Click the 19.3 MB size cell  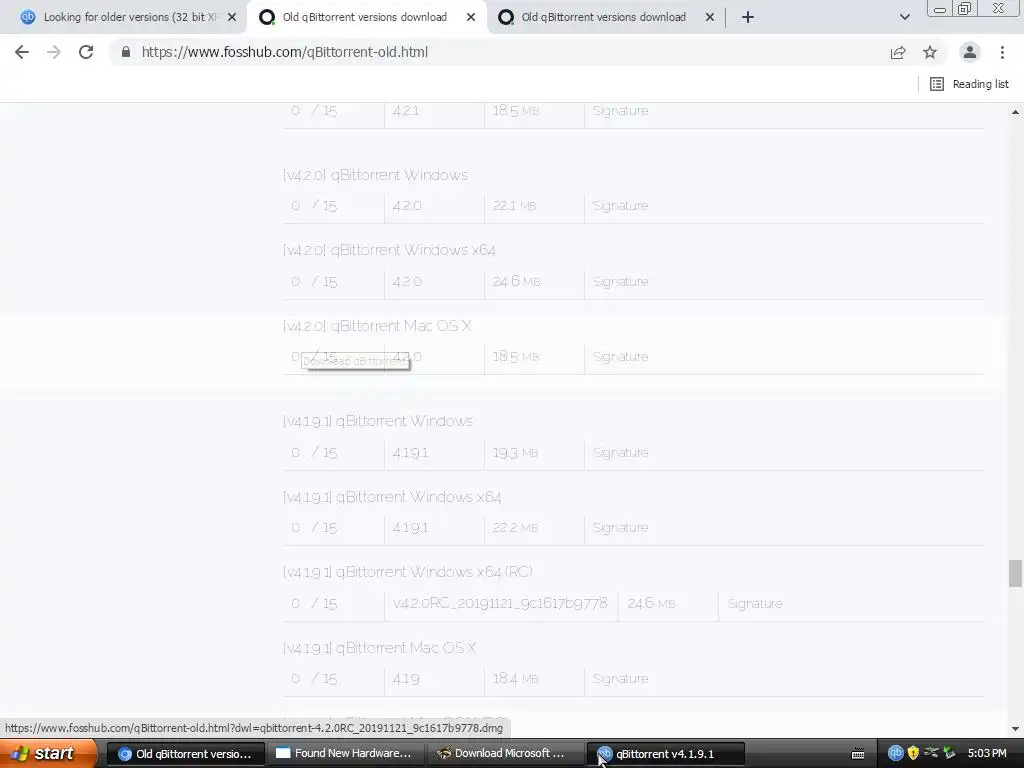point(515,453)
